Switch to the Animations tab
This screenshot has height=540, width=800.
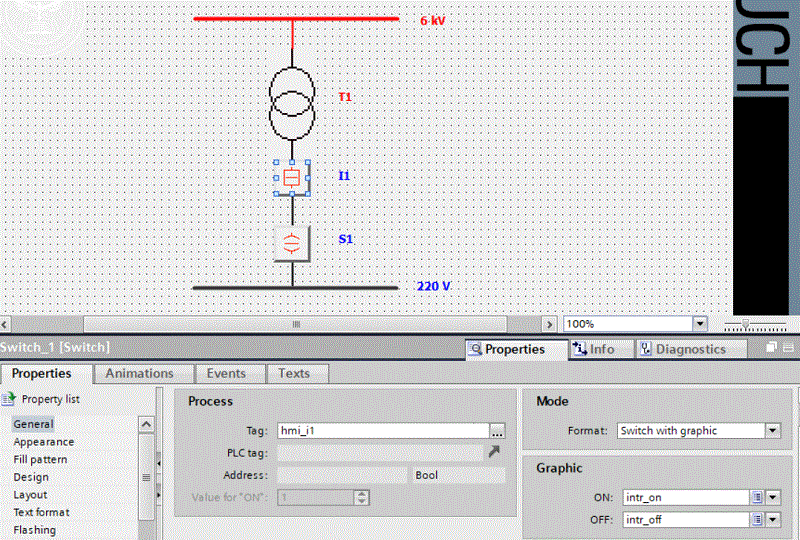[139, 373]
